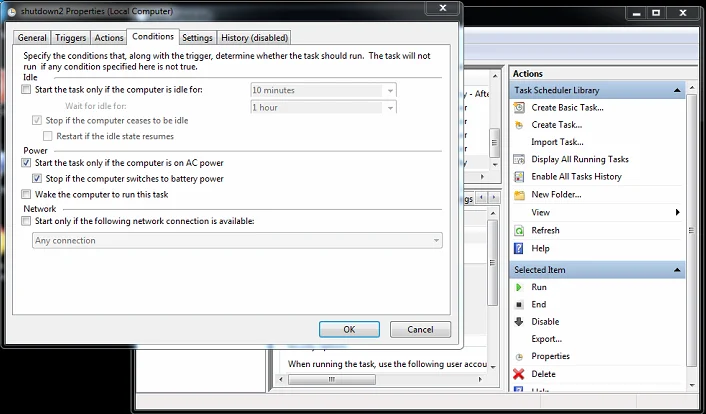Click the Refresh icon in Actions
Image resolution: width=706 pixels, height=414 pixels.
tap(519, 230)
